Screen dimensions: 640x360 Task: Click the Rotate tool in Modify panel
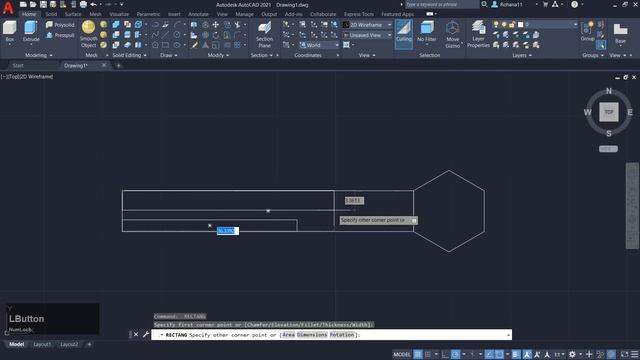tap(216, 35)
